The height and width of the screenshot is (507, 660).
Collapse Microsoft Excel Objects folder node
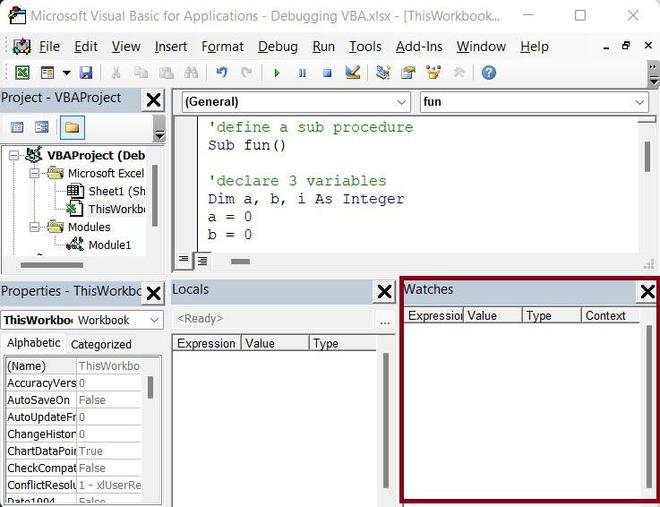(34, 173)
